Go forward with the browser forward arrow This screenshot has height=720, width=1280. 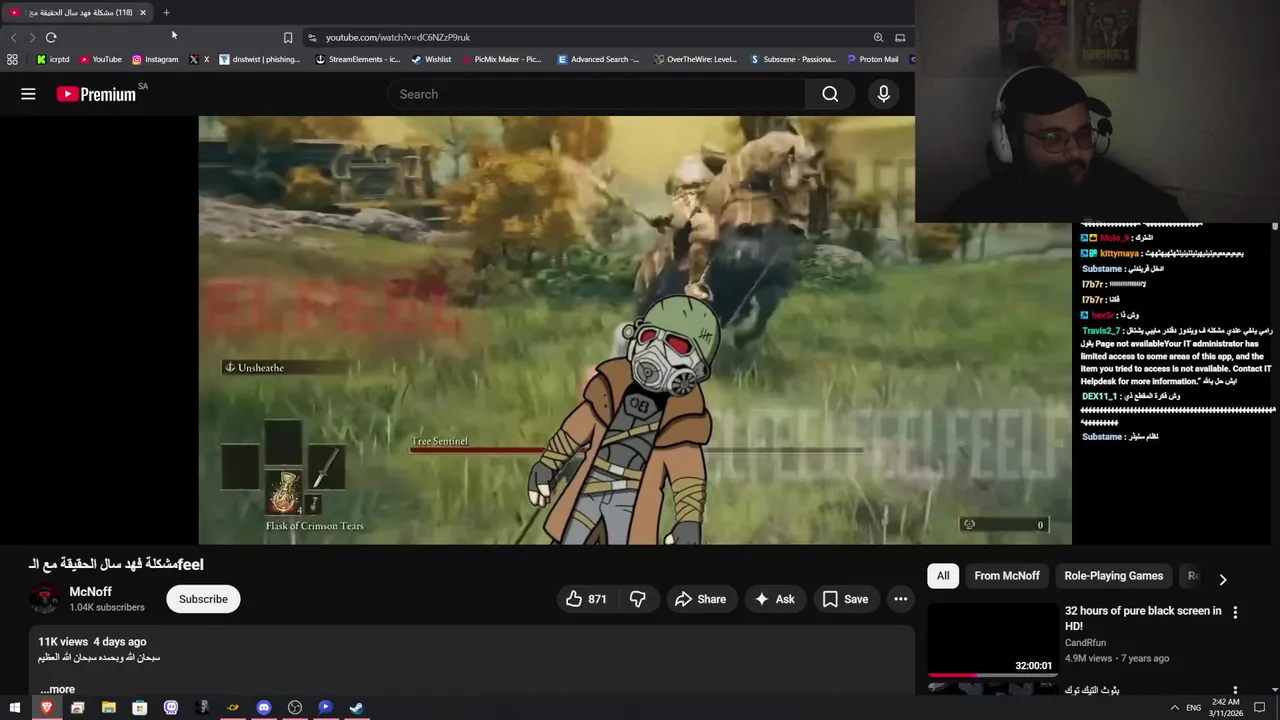(32, 37)
